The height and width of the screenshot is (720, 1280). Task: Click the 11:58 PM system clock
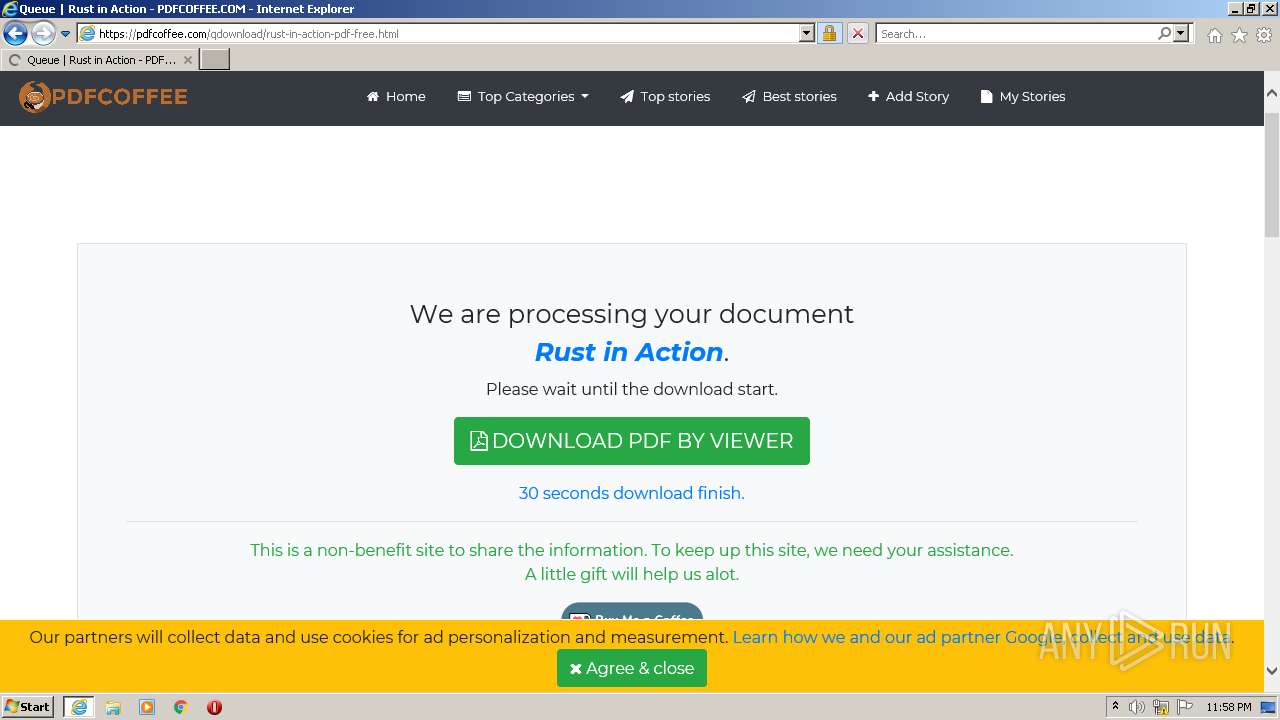pos(1229,707)
